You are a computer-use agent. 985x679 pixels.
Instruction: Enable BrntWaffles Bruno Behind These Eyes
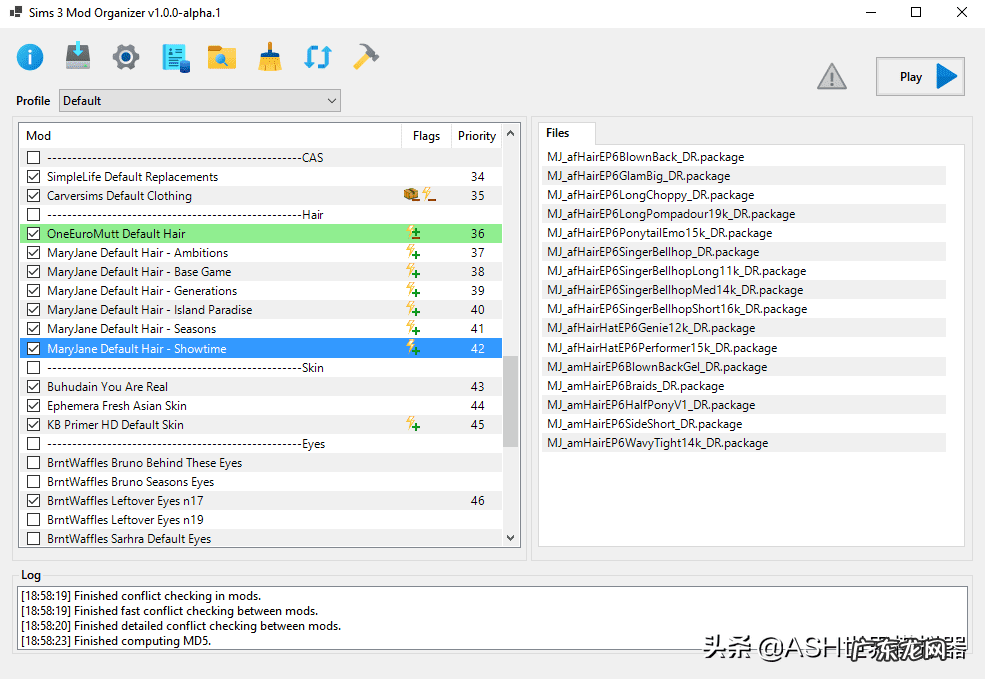(x=34, y=463)
